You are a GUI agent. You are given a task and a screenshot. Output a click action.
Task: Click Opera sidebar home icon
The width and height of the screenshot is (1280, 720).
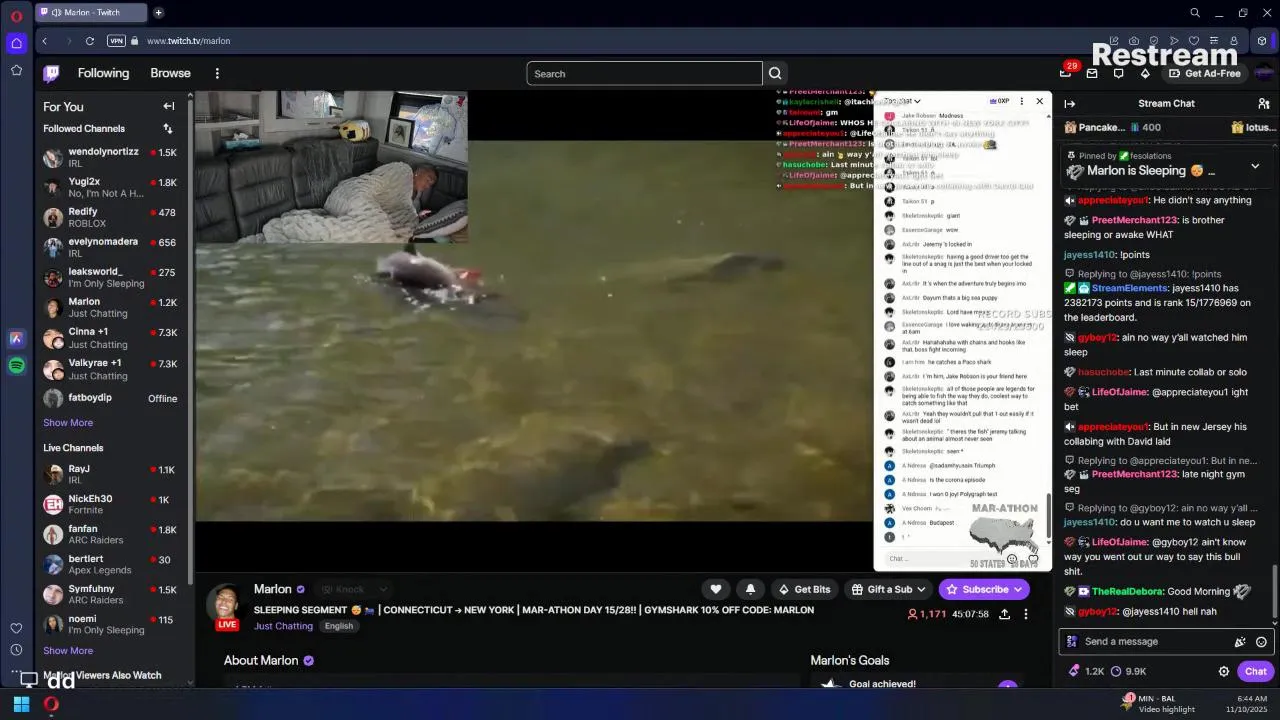point(16,43)
